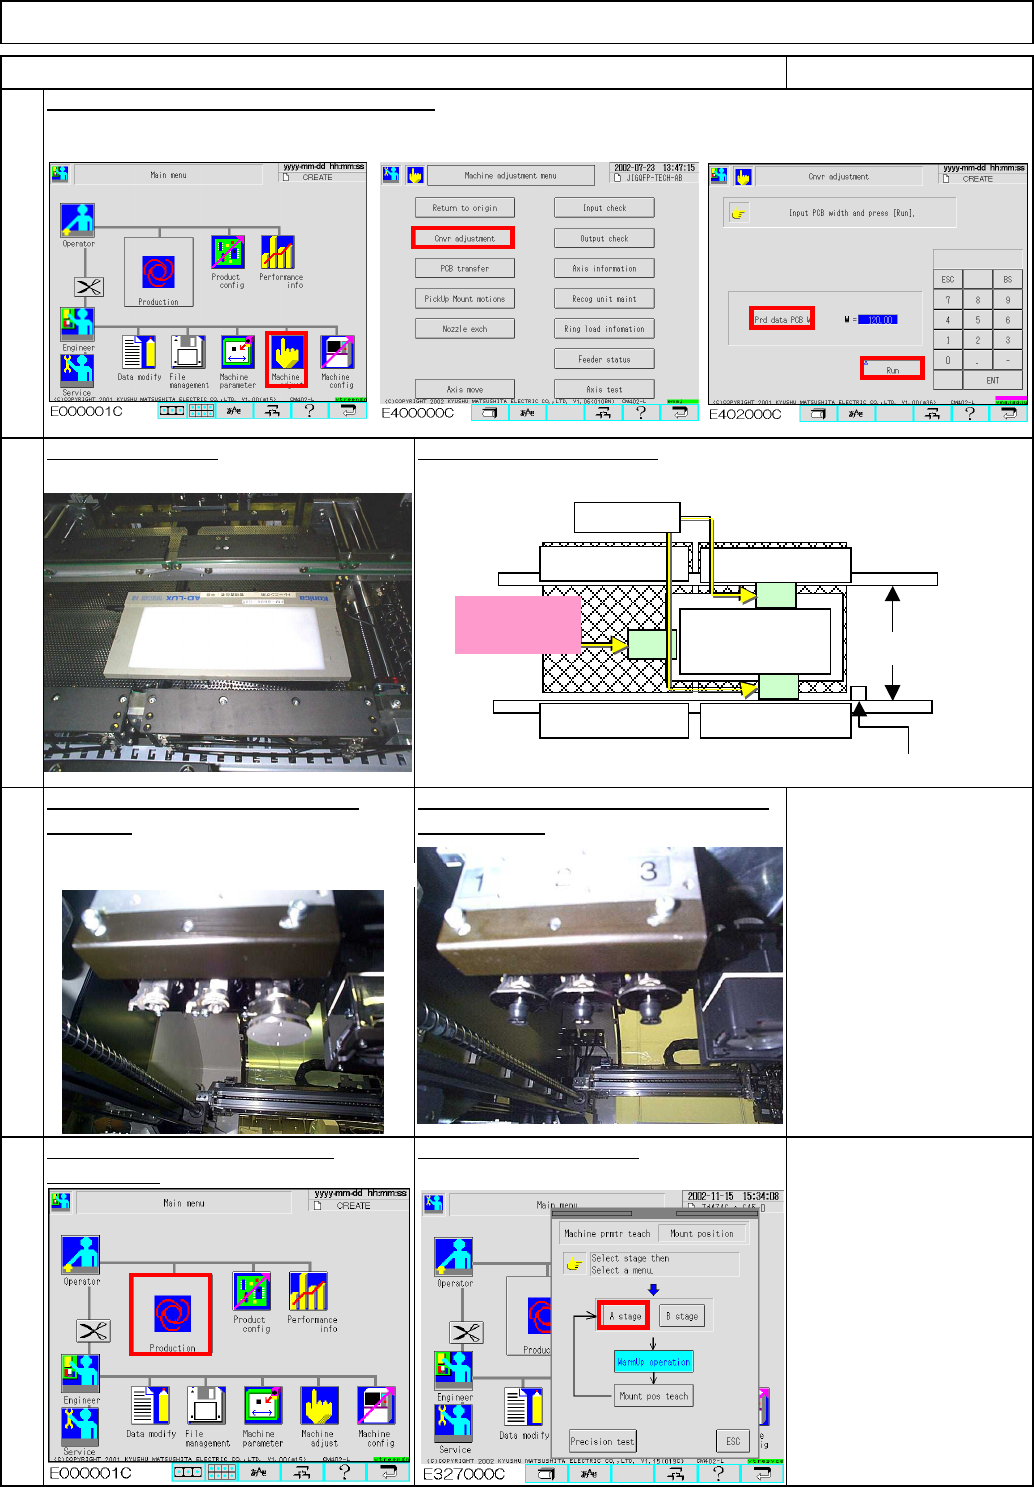
Task: Open Output check
Action: point(605,238)
